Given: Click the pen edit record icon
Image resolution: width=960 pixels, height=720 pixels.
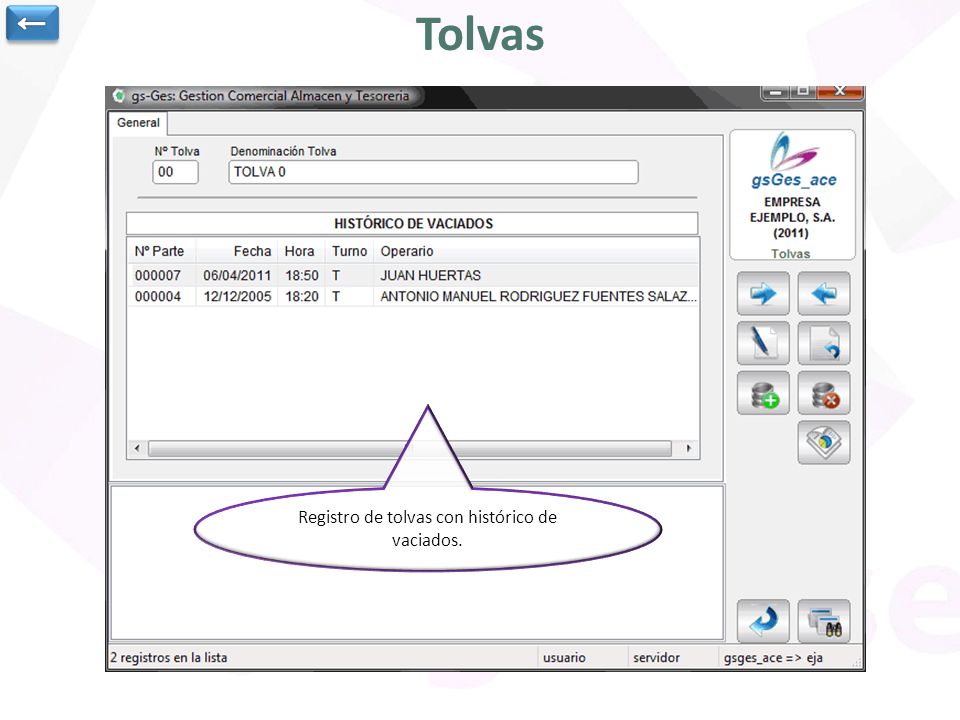Looking at the screenshot, I should coord(763,343).
